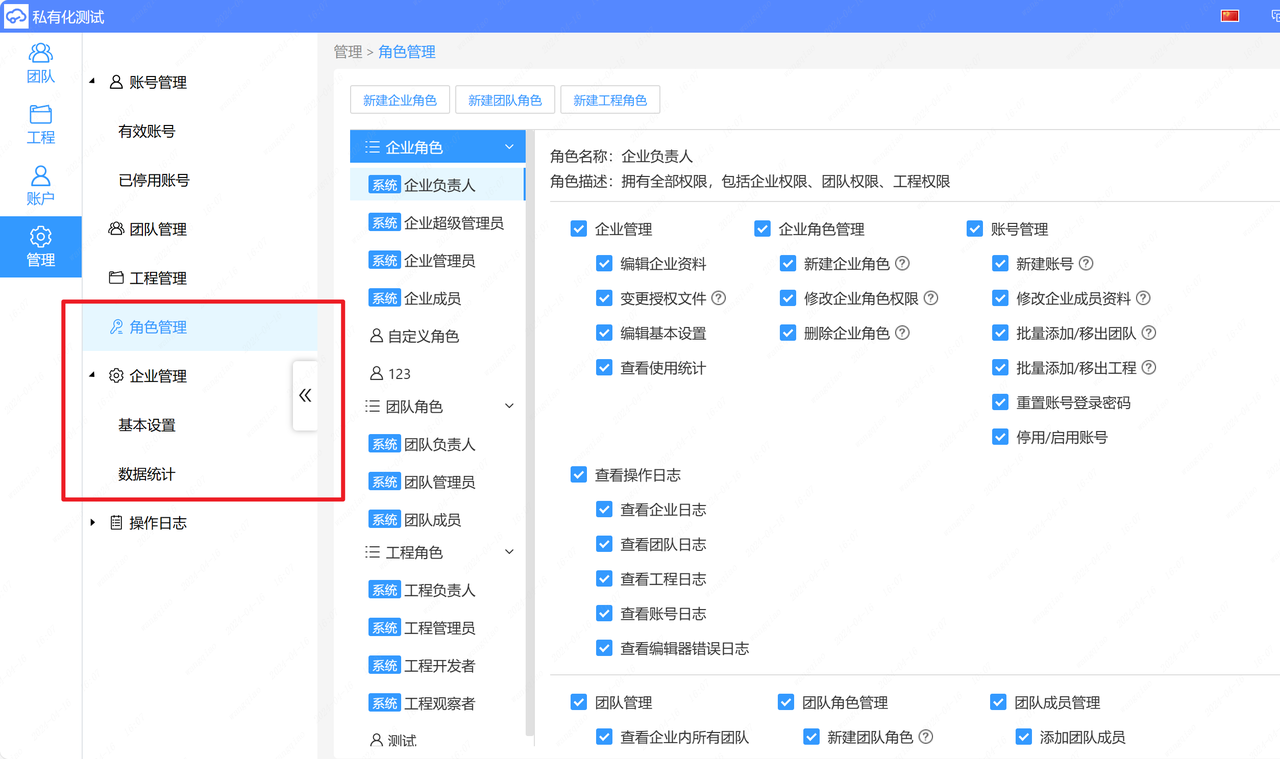This screenshot has height=759, width=1280.
Task: Toggle the 查看企业内所有团队 checkbox
Action: tap(604, 737)
